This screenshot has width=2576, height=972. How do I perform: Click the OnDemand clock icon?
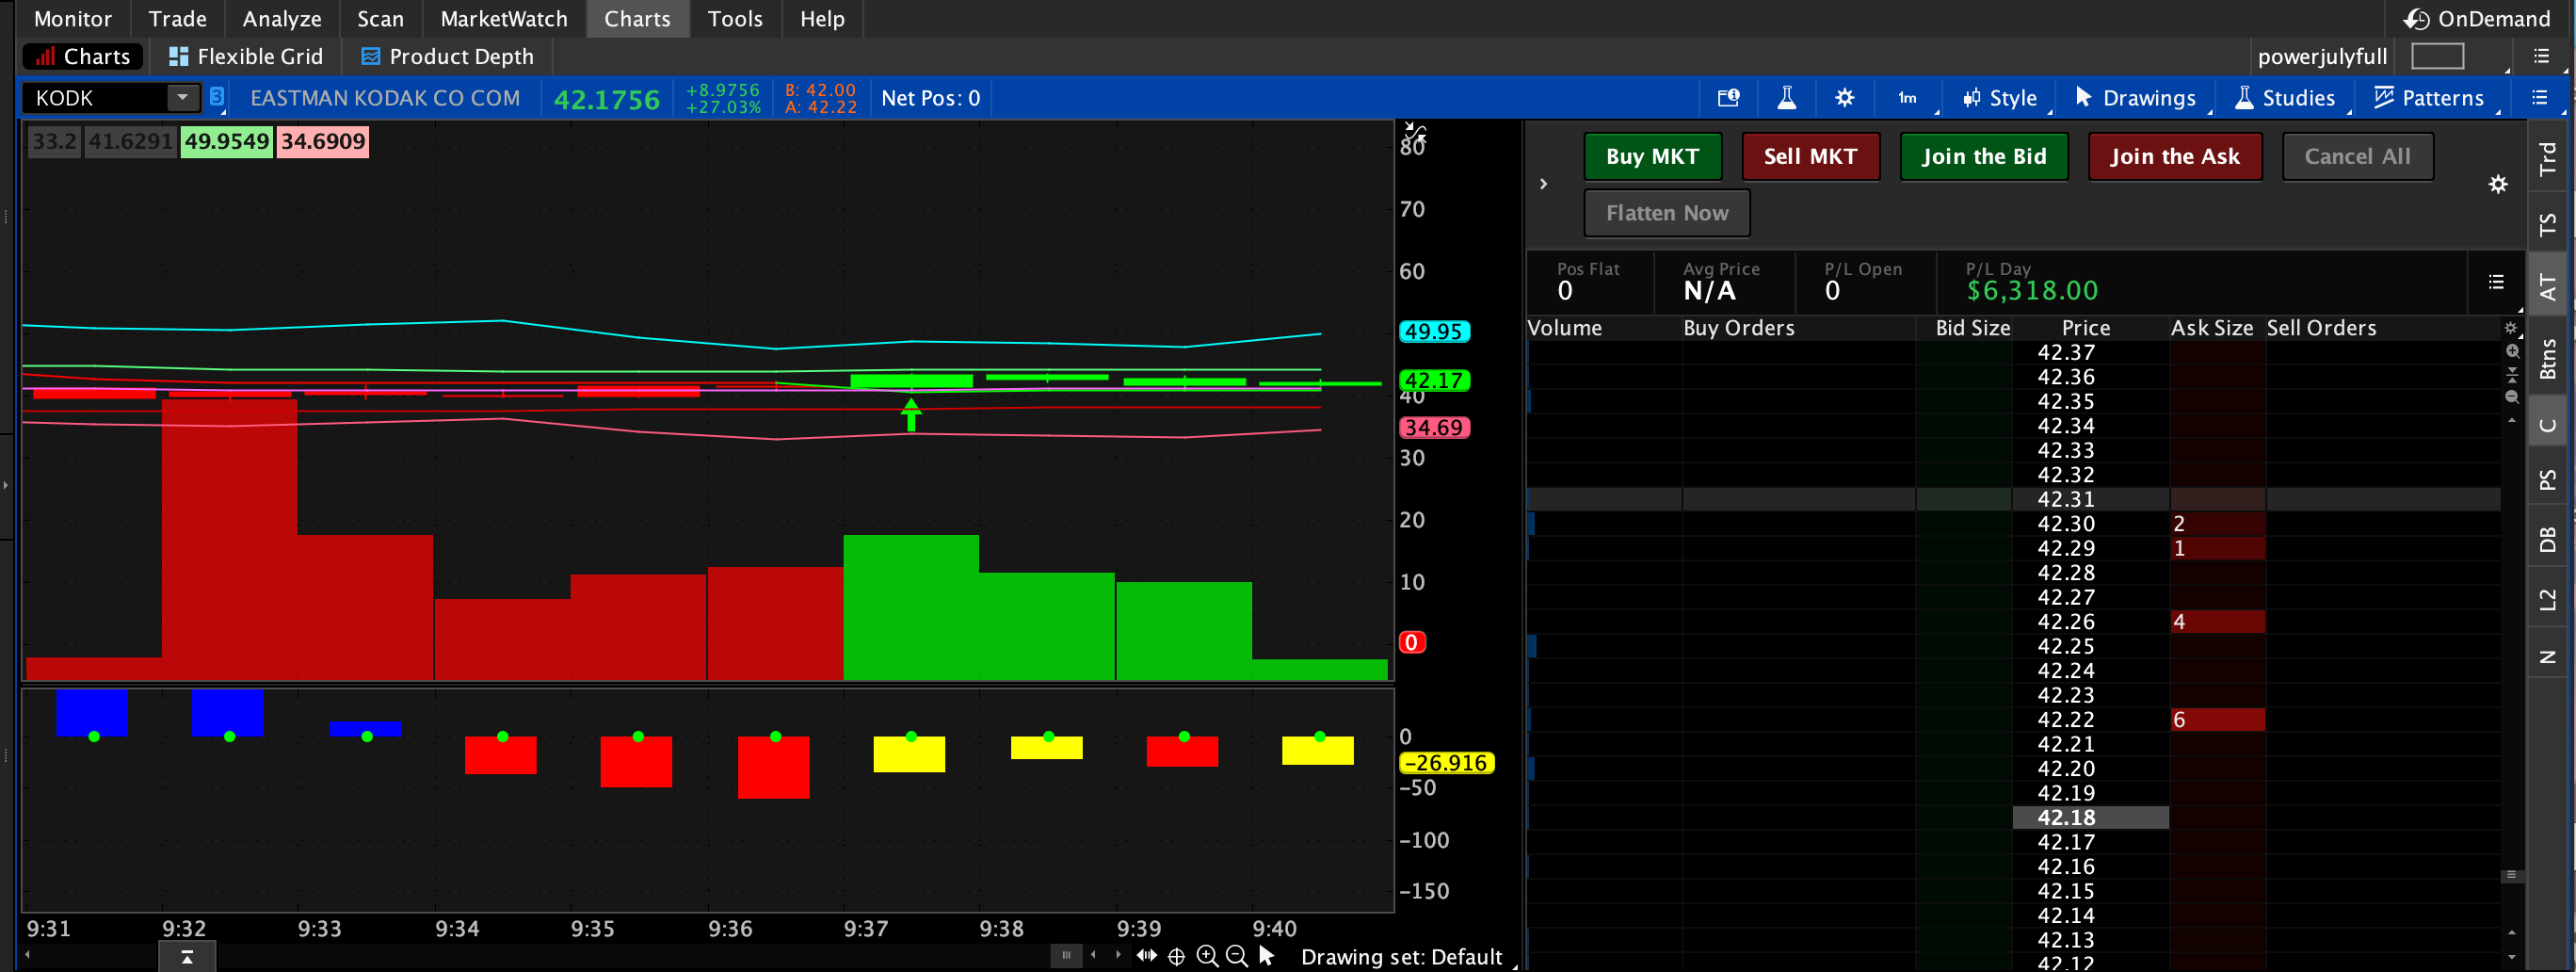coord(2416,19)
